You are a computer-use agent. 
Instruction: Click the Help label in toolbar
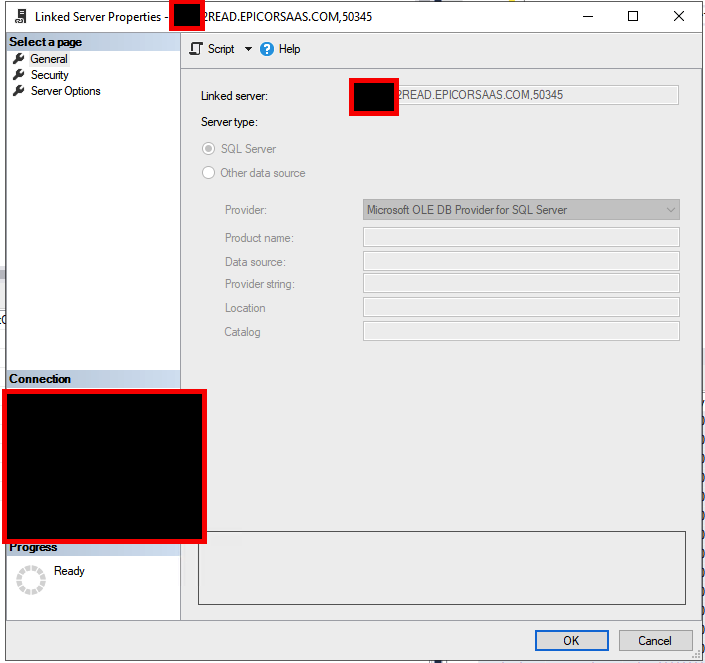point(289,49)
